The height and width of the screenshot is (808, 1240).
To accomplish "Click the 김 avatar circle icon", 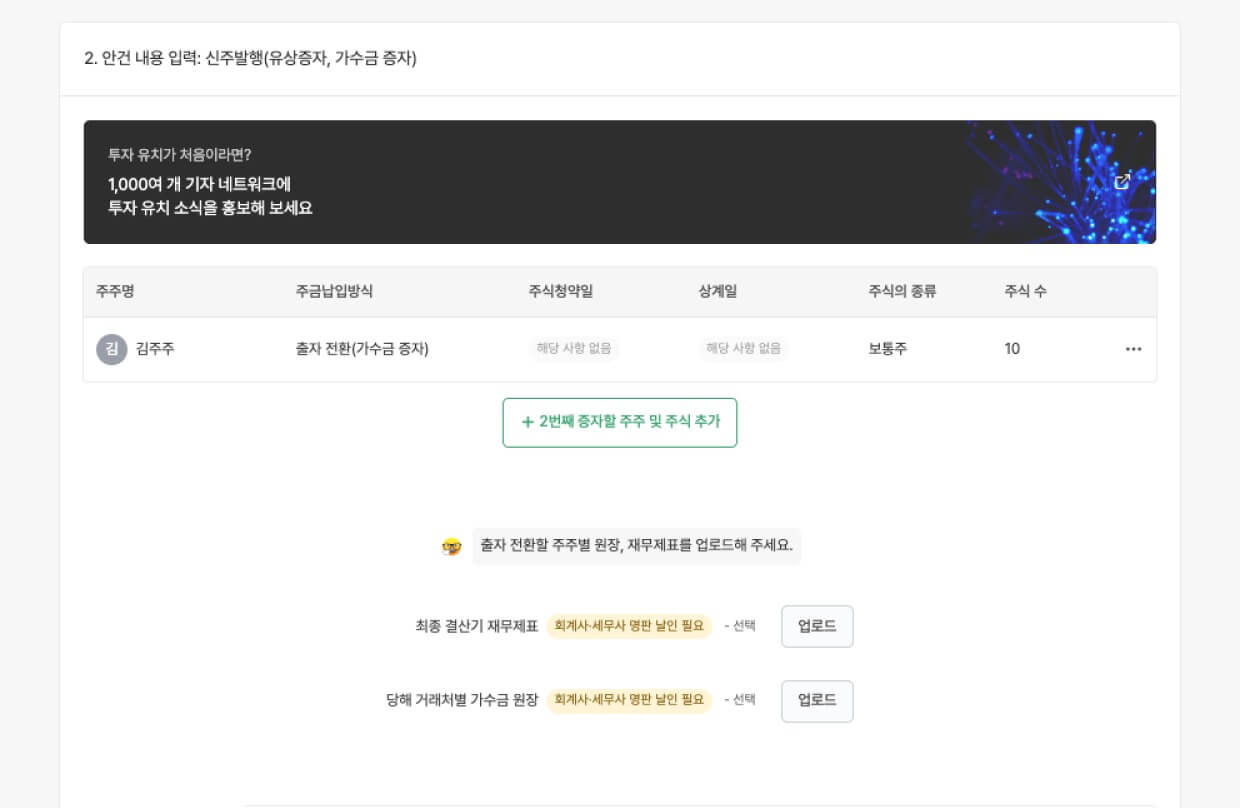I will 111,349.
